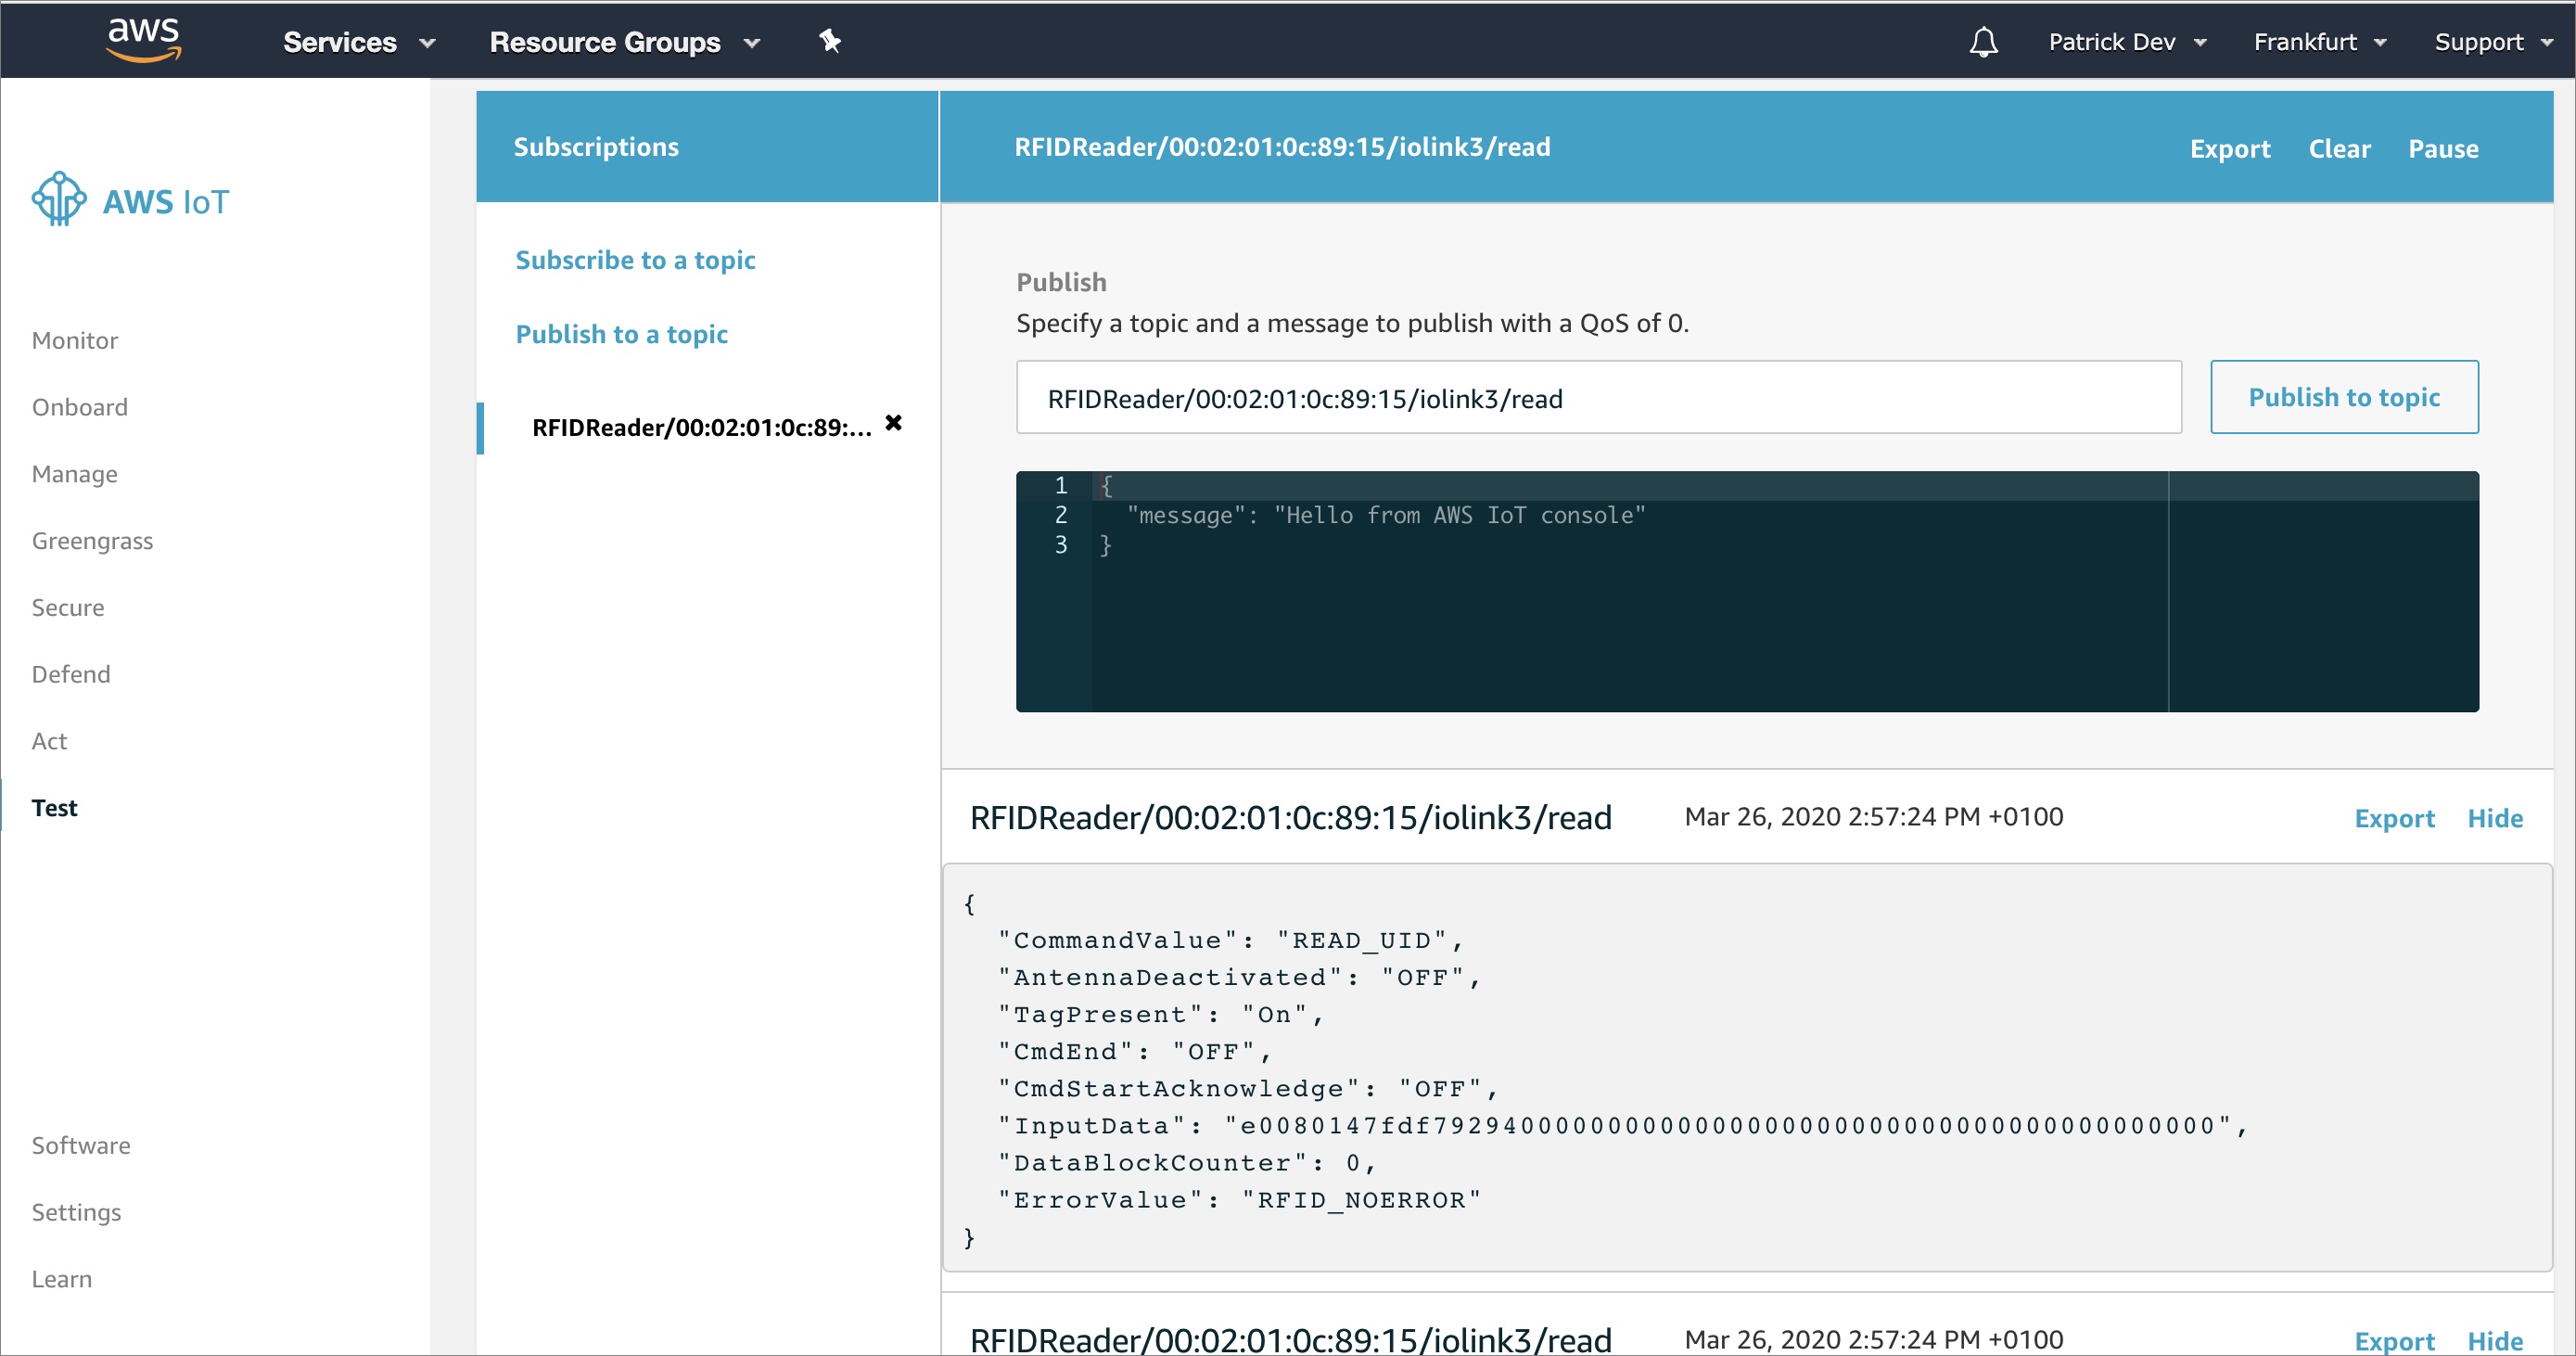This screenshot has width=2576, height=1356.
Task: Open Settings in the sidebar
Action: coord(76,1212)
